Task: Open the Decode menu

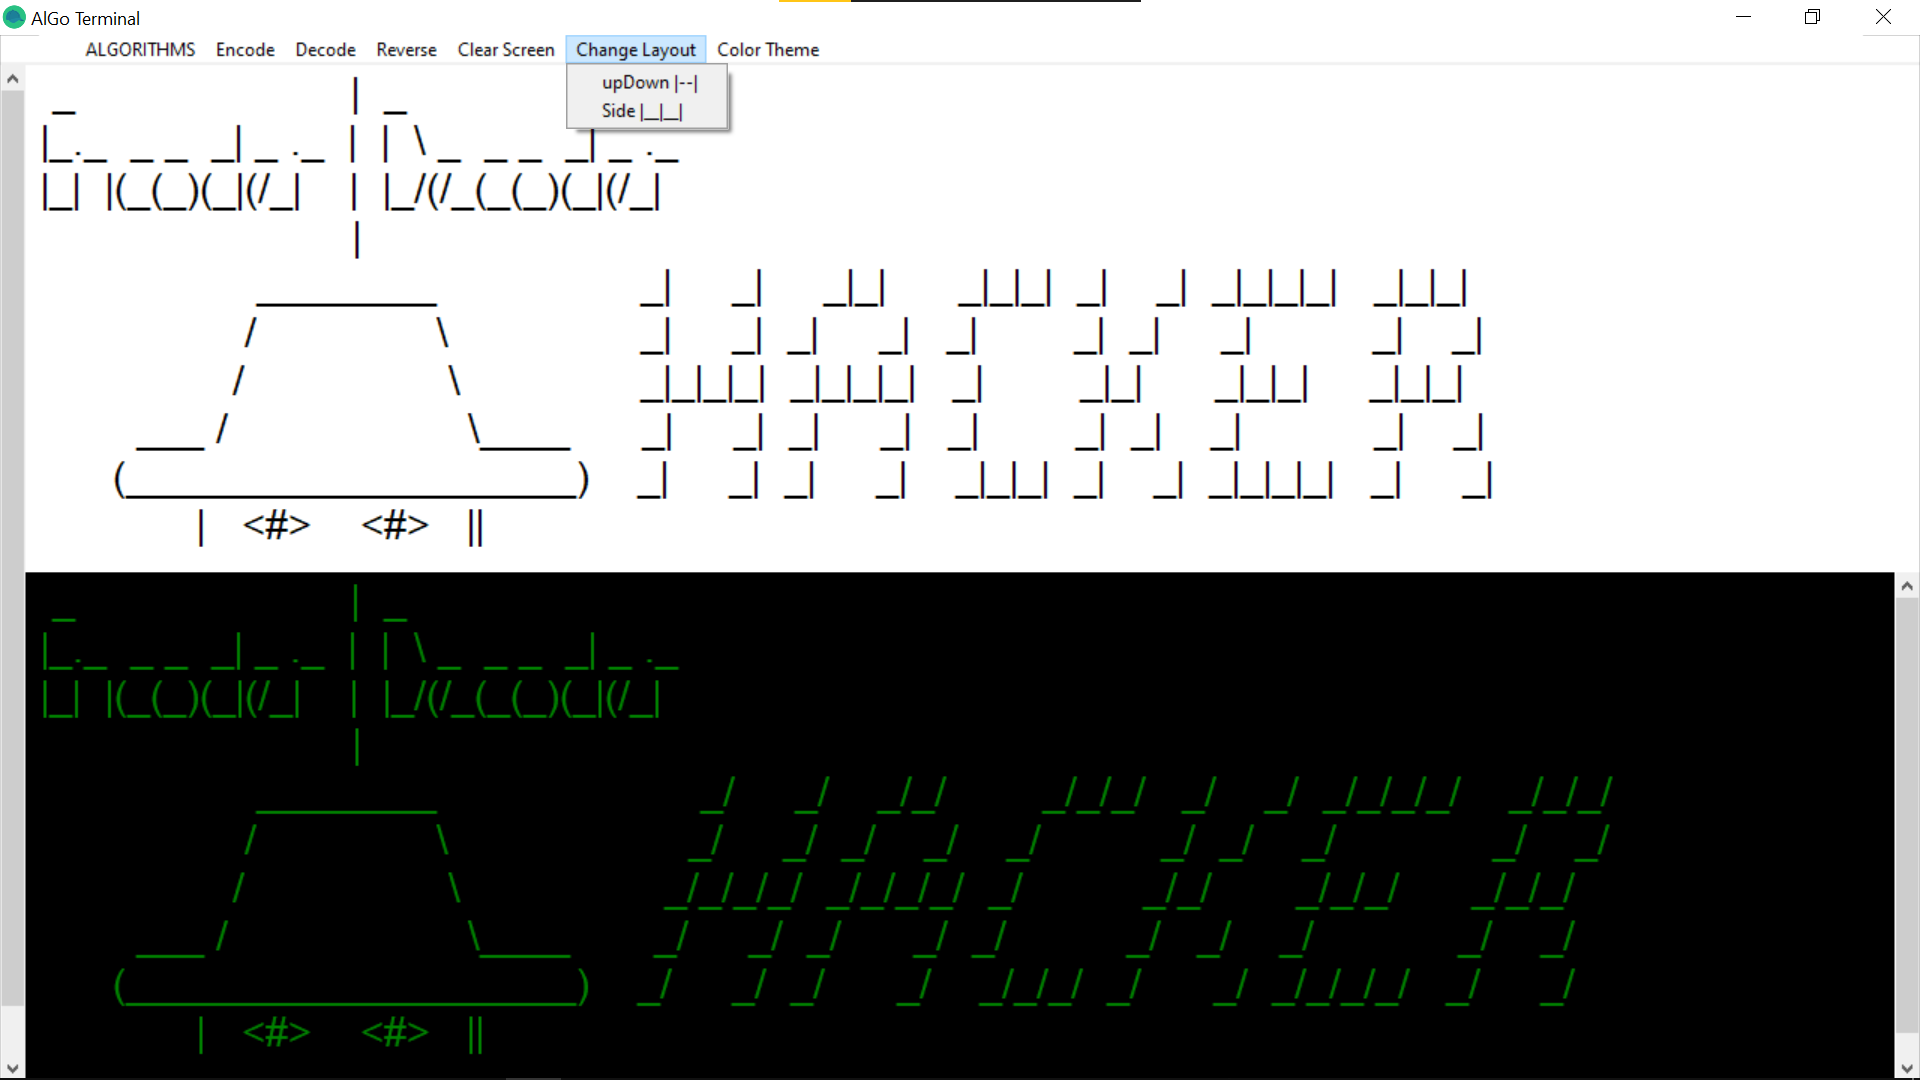Action: [325, 50]
